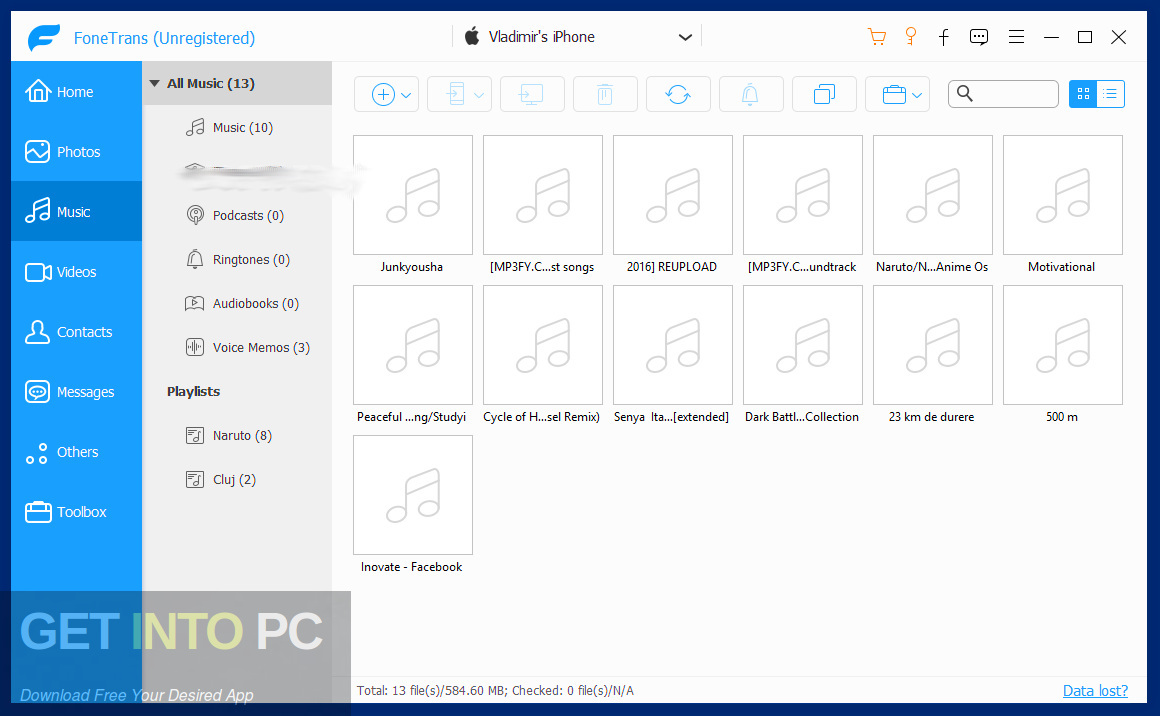Click the toolbox briefcase toolbar icon

tap(894, 95)
